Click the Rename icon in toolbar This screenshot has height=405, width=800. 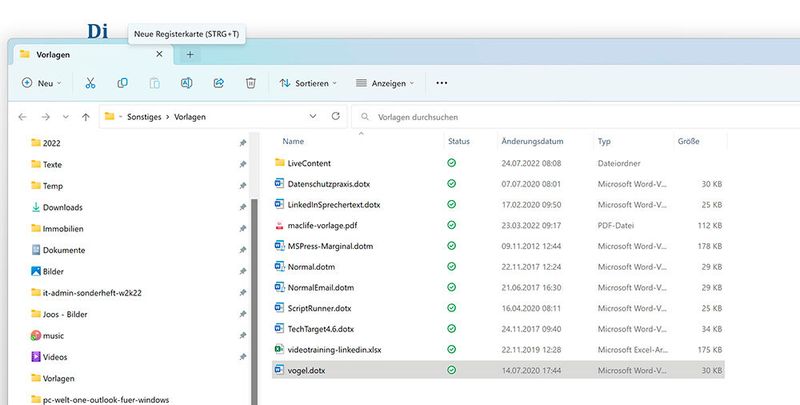pos(187,83)
